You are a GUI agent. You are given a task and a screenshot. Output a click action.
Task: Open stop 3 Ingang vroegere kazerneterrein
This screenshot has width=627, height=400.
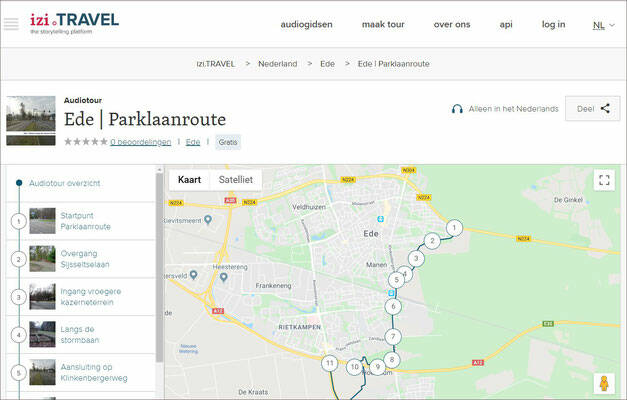[x=81, y=297]
